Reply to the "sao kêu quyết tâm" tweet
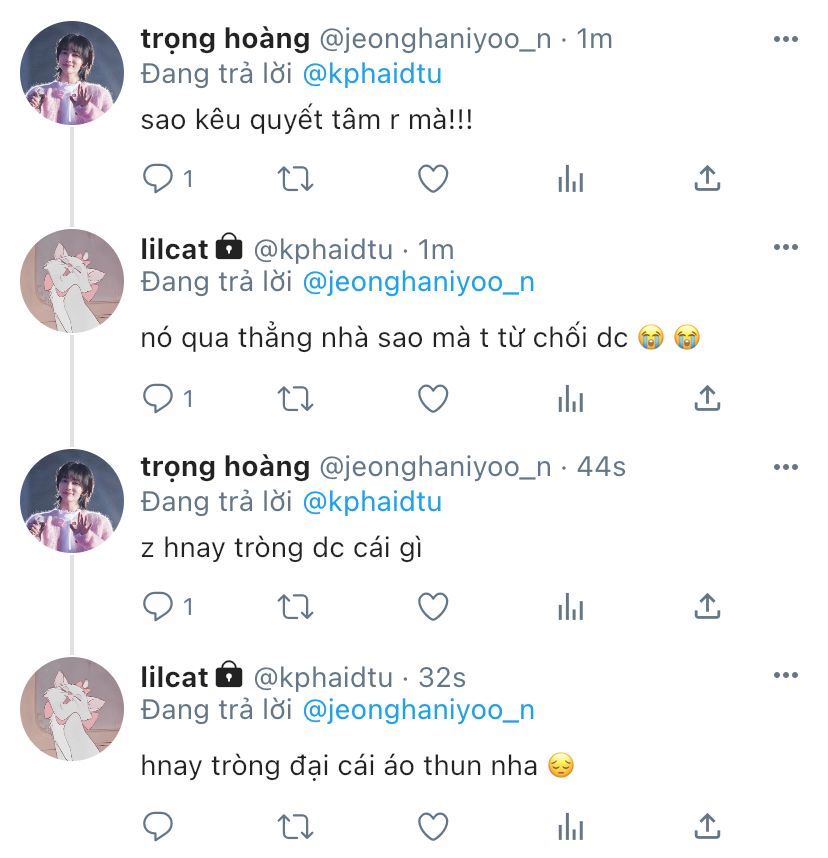 click(159, 179)
